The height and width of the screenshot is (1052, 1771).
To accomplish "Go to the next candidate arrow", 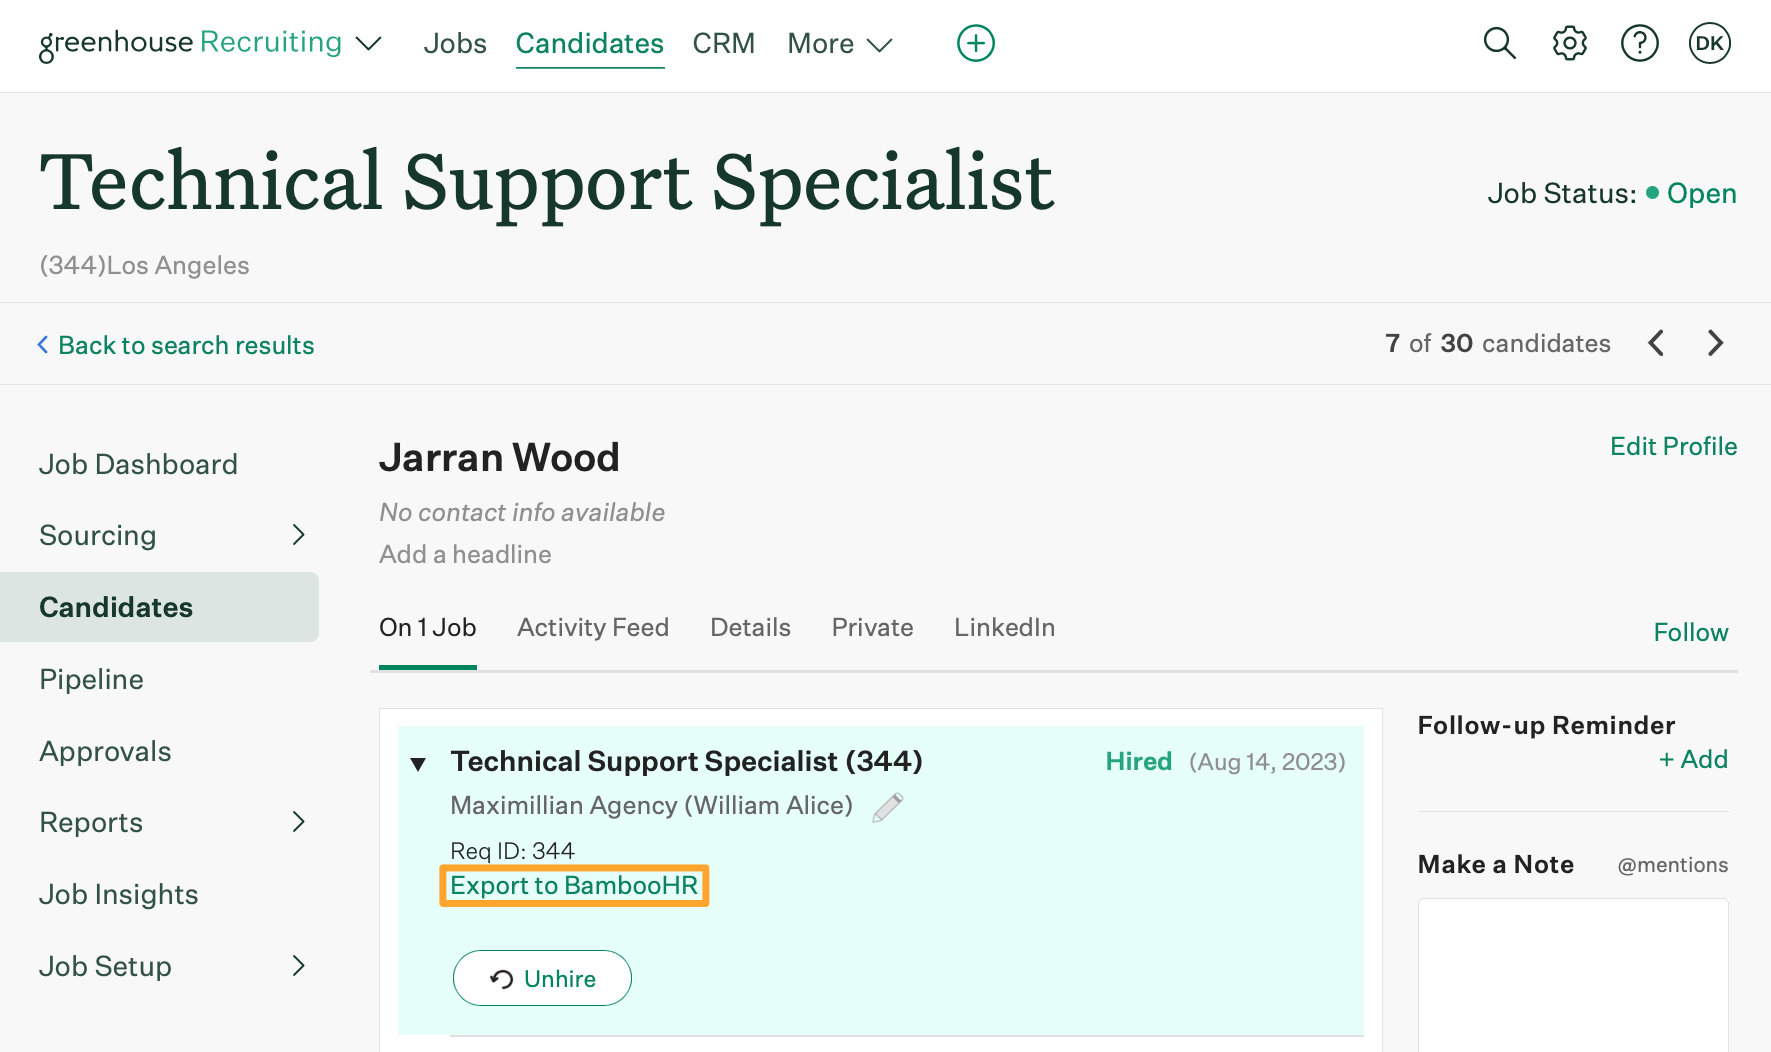I will (x=1716, y=343).
